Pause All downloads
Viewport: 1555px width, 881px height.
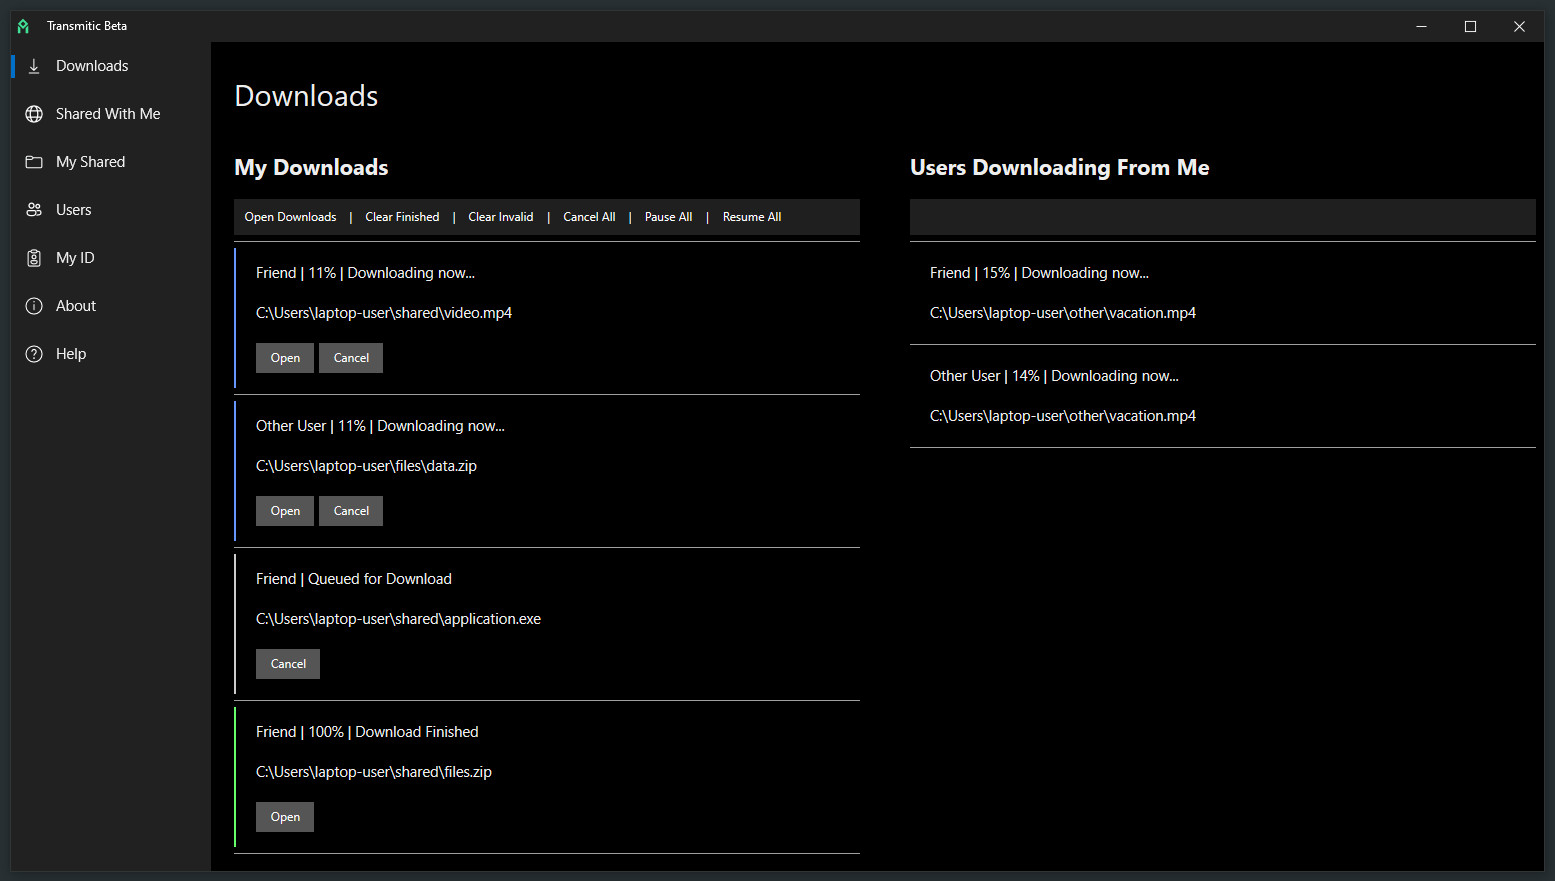coord(668,217)
